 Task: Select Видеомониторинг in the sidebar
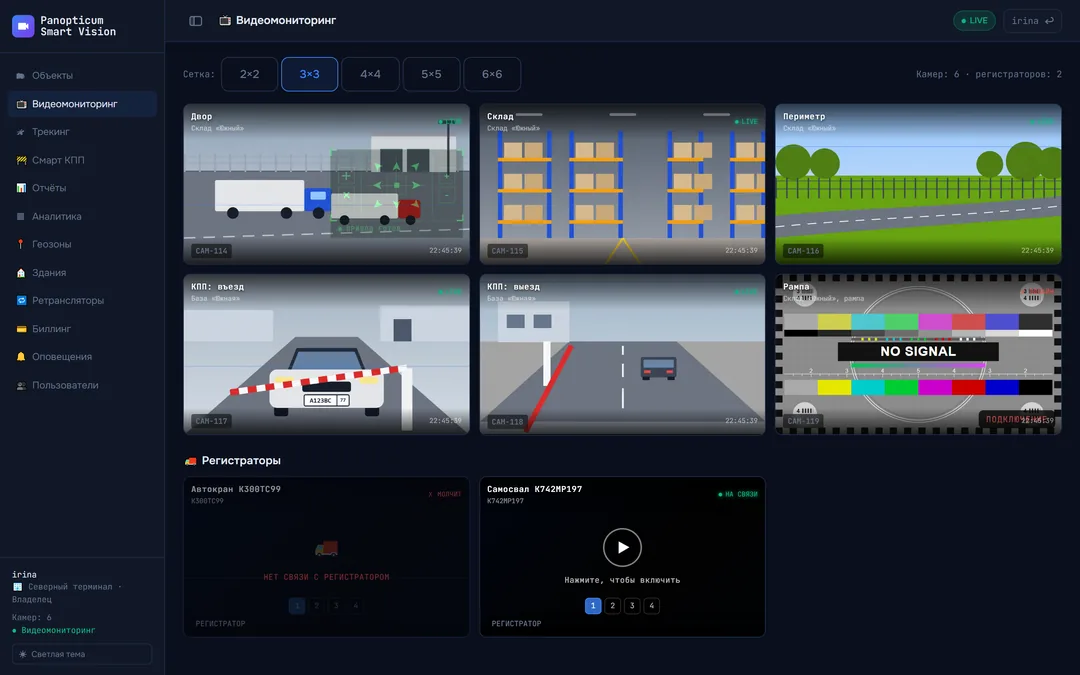pyautogui.click(x=82, y=104)
